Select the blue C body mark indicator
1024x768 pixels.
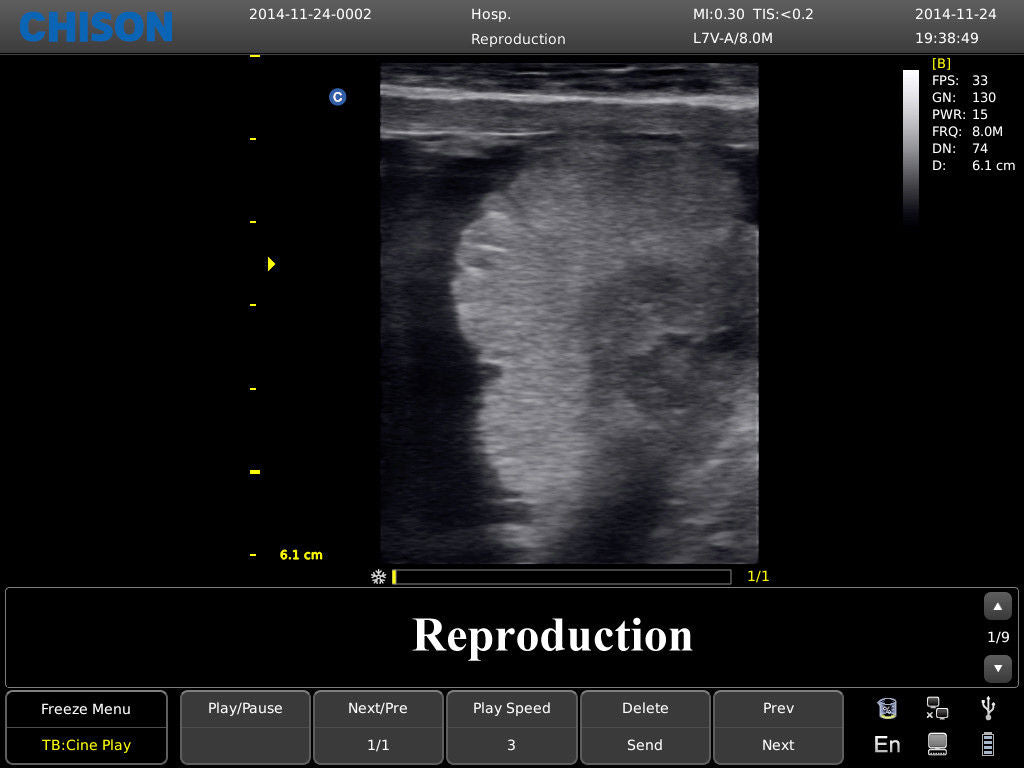pos(337,97)
